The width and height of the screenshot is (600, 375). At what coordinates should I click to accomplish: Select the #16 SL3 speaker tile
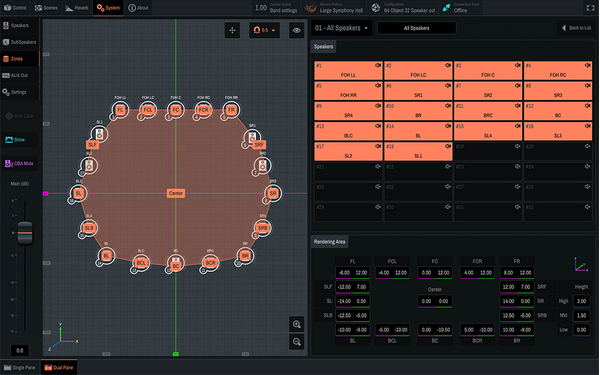point(558,131)
